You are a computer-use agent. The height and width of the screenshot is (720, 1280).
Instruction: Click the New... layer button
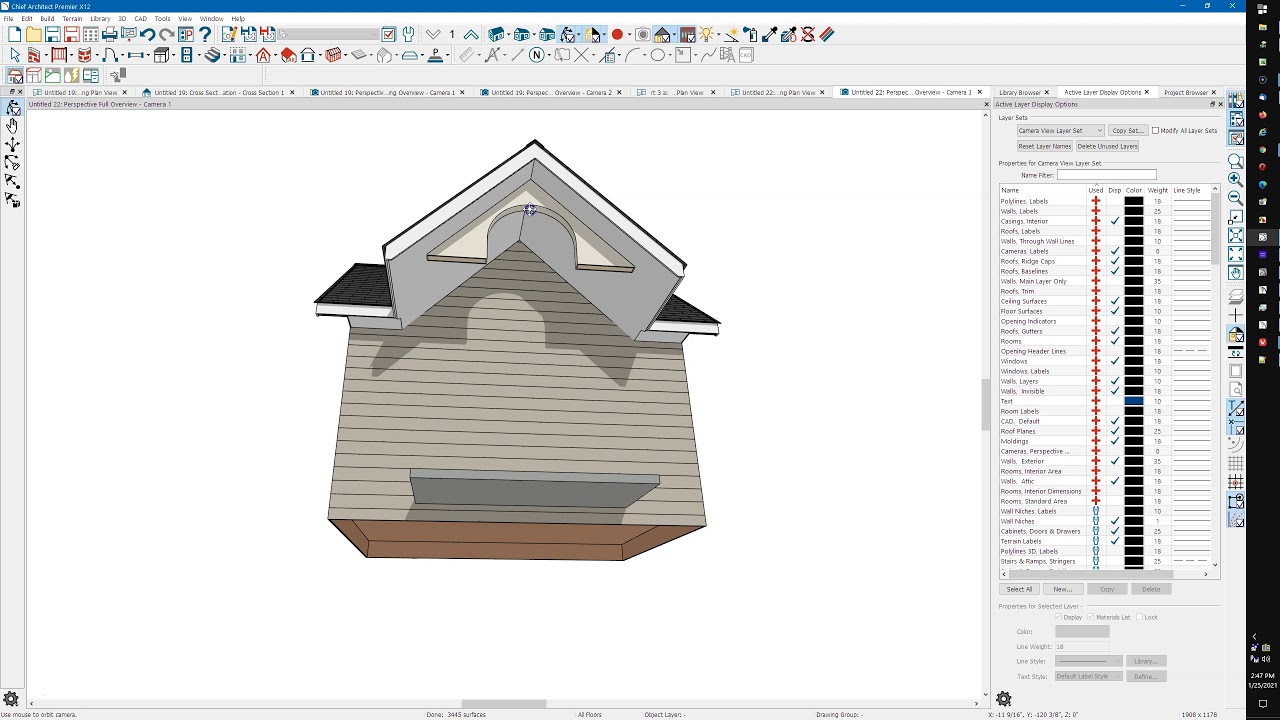pos(1062,589)
